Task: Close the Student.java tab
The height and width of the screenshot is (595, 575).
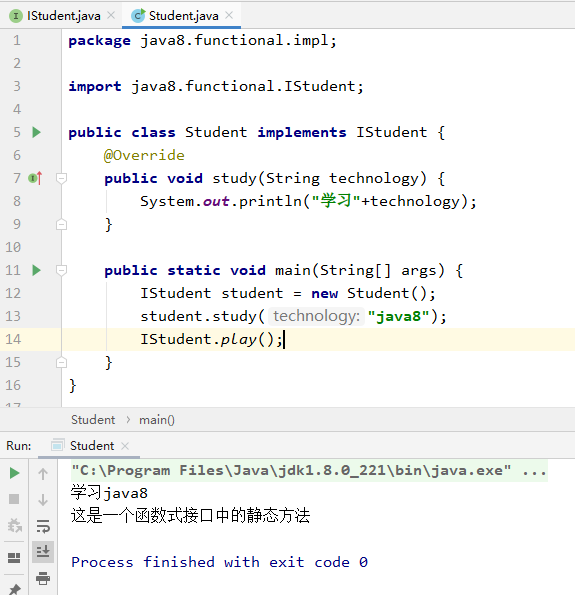Action: (229, 15)
